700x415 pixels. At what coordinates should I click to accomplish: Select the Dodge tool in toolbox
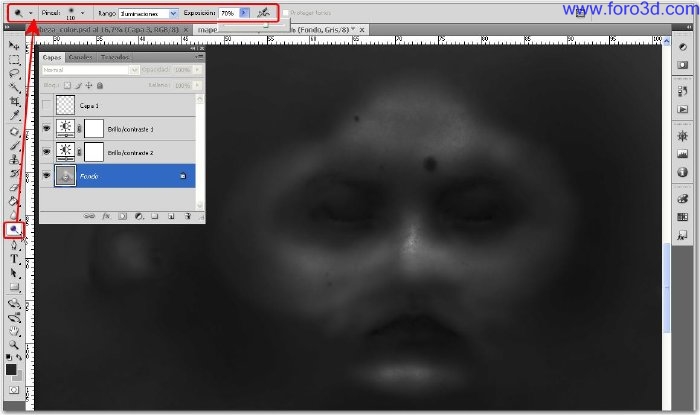(x=14, y=229)
